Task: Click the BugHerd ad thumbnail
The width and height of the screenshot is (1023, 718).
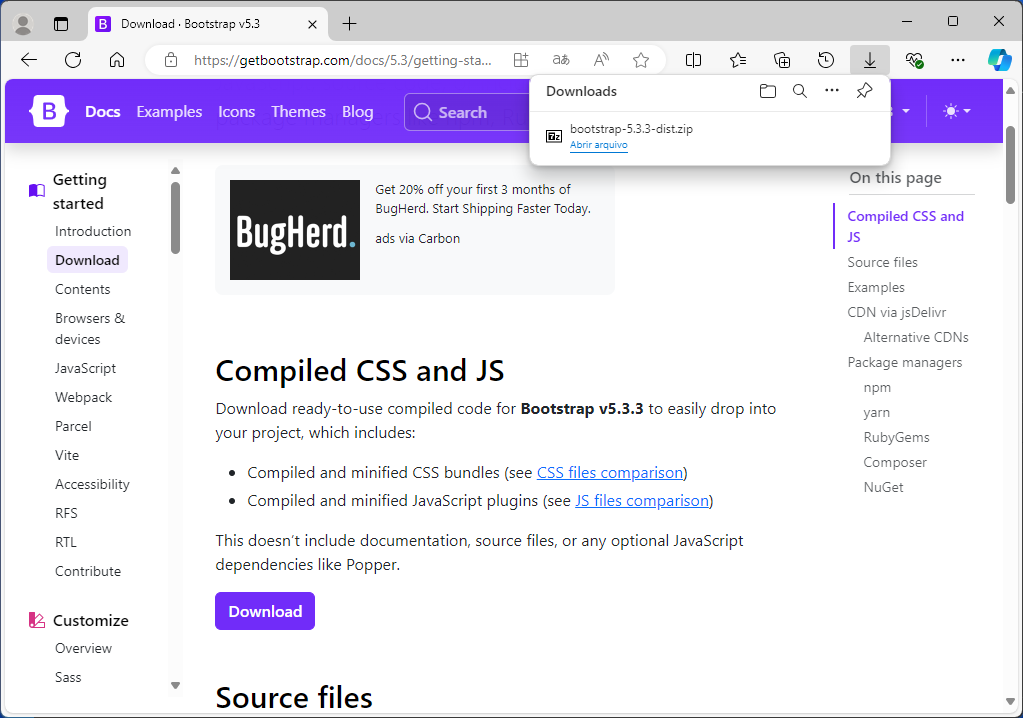Action: (295, 230)
